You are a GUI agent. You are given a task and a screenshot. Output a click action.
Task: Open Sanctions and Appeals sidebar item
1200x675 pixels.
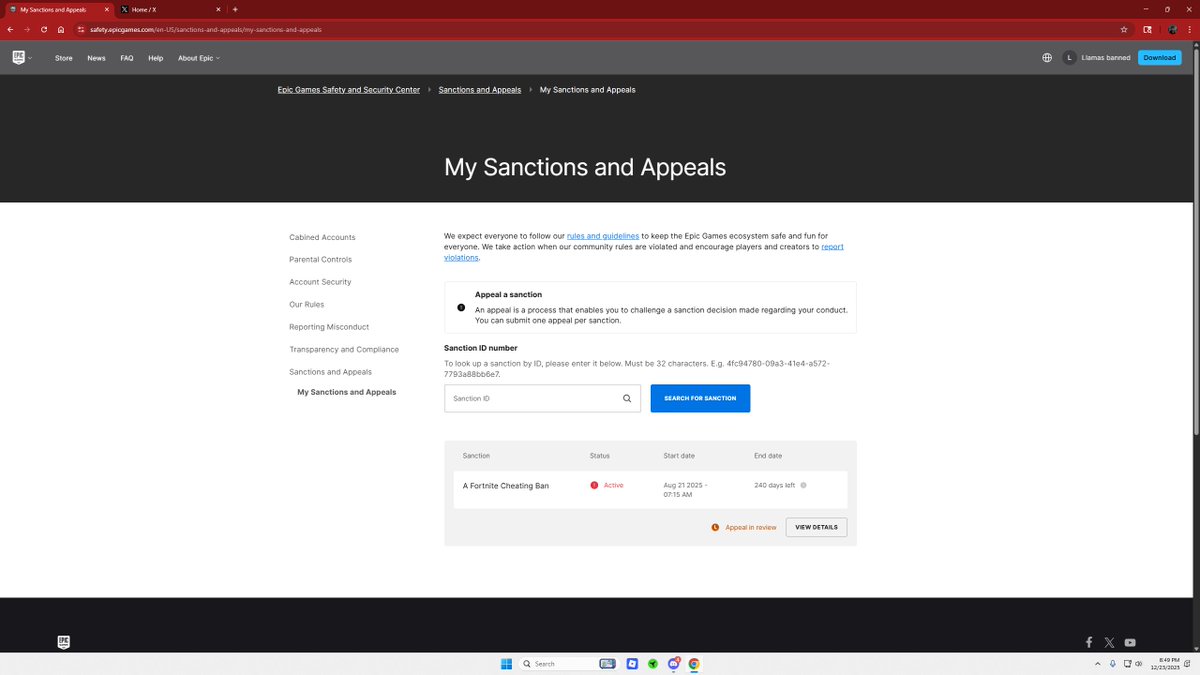331,372
